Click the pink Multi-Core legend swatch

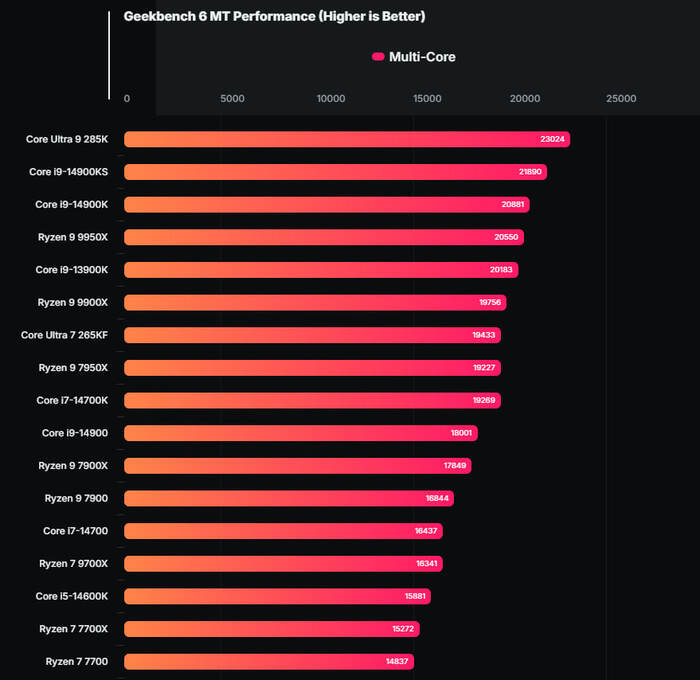pos(378,57)
